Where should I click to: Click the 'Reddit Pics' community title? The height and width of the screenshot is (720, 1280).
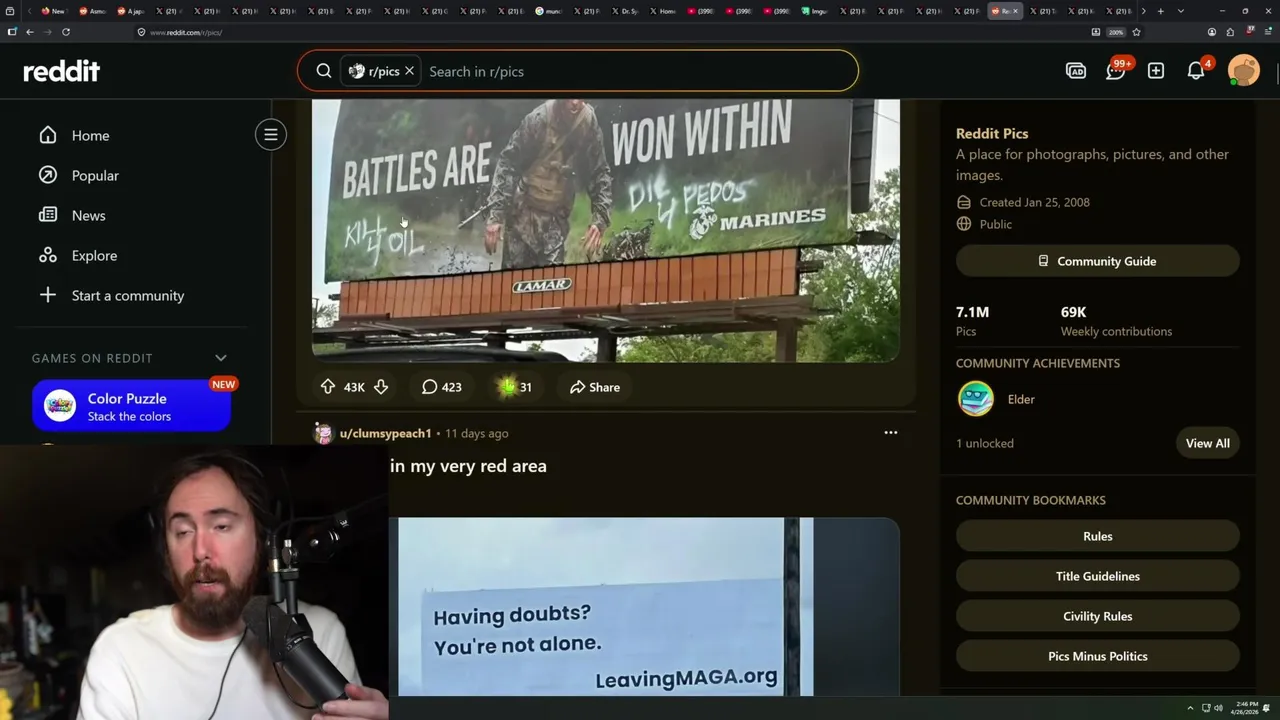tap(992, 133)
